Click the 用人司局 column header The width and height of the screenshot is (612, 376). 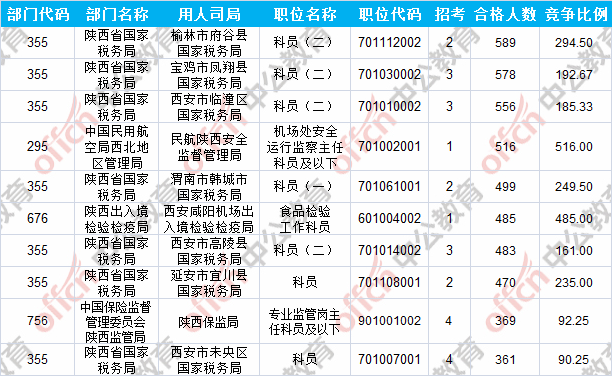(209, 14)
